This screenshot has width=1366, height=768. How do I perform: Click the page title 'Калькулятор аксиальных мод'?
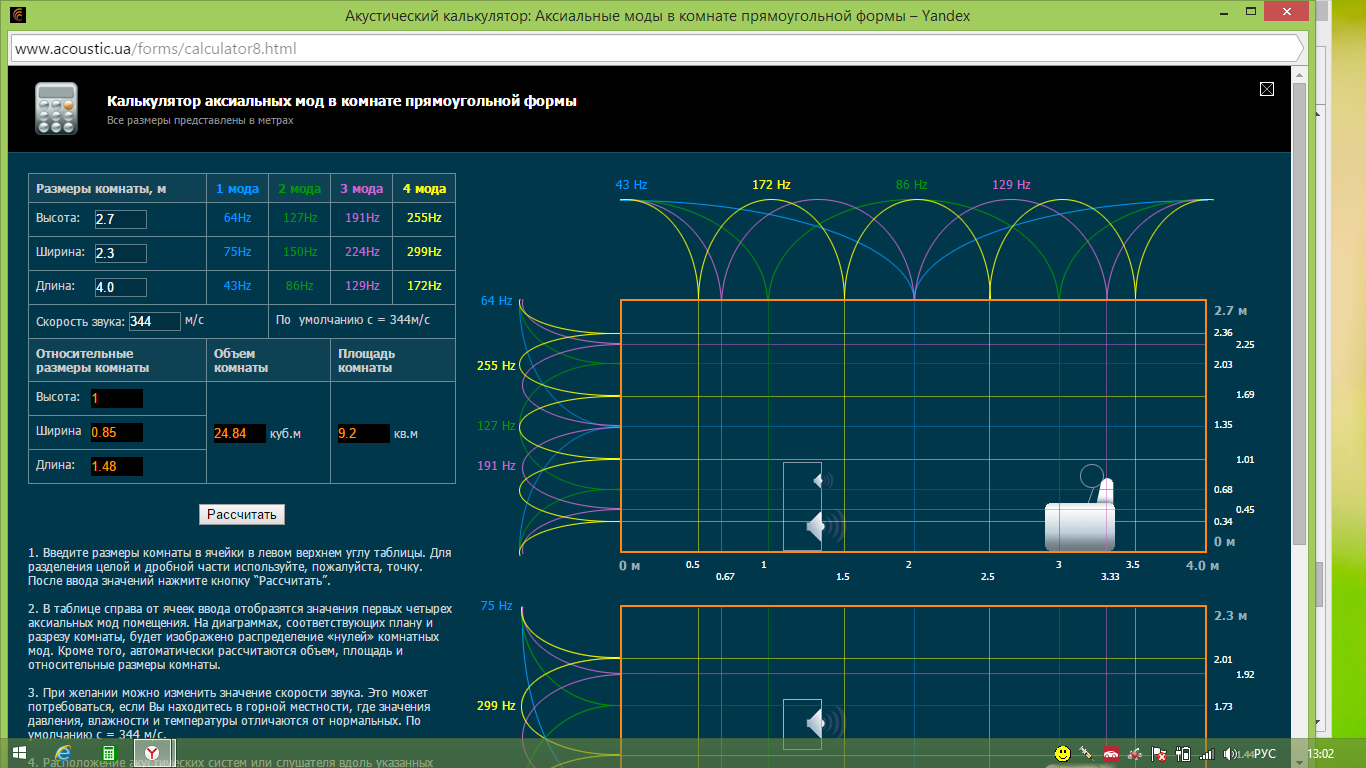(342, 101)
